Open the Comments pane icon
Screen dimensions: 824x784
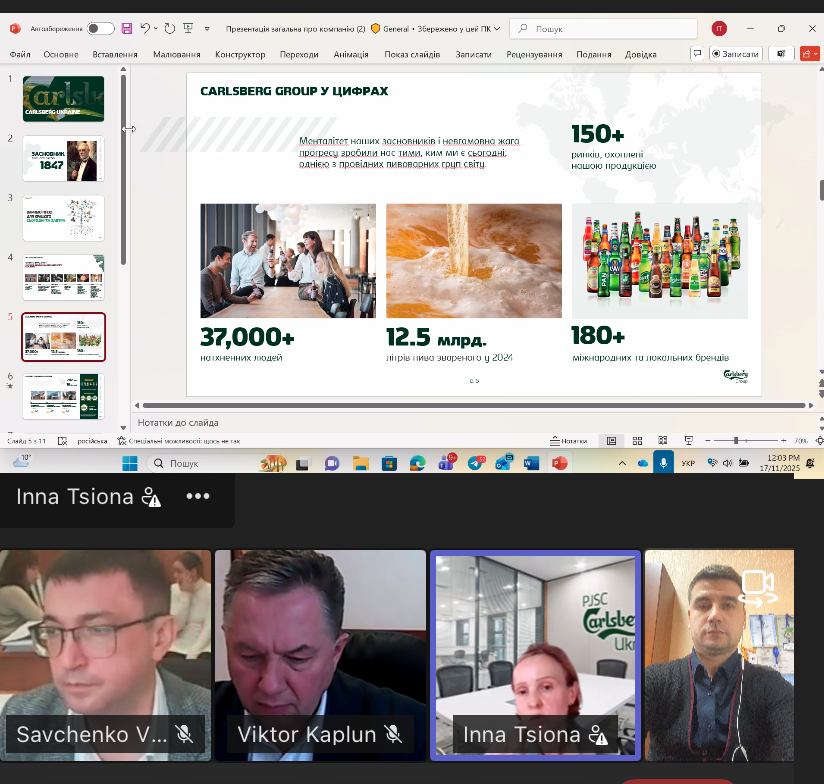pos(697,54)
